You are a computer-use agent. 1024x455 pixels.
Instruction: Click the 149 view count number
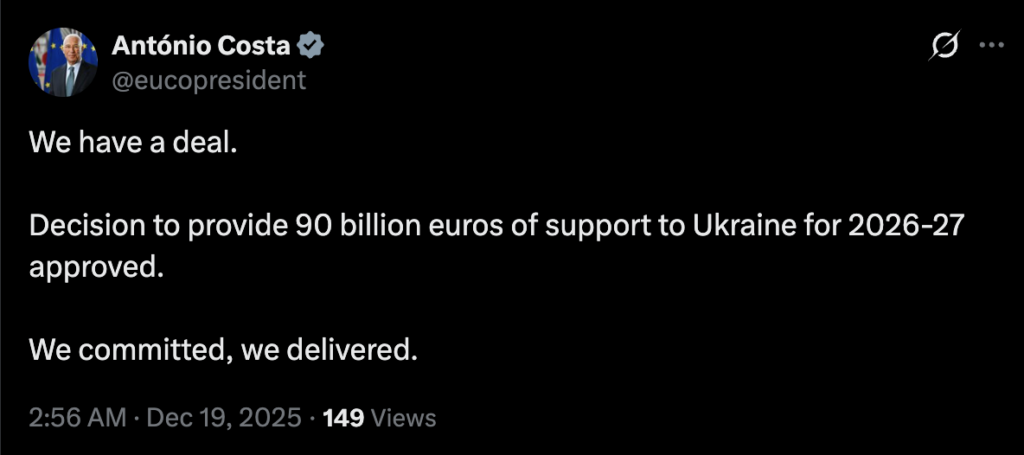(x=343, y=416)
